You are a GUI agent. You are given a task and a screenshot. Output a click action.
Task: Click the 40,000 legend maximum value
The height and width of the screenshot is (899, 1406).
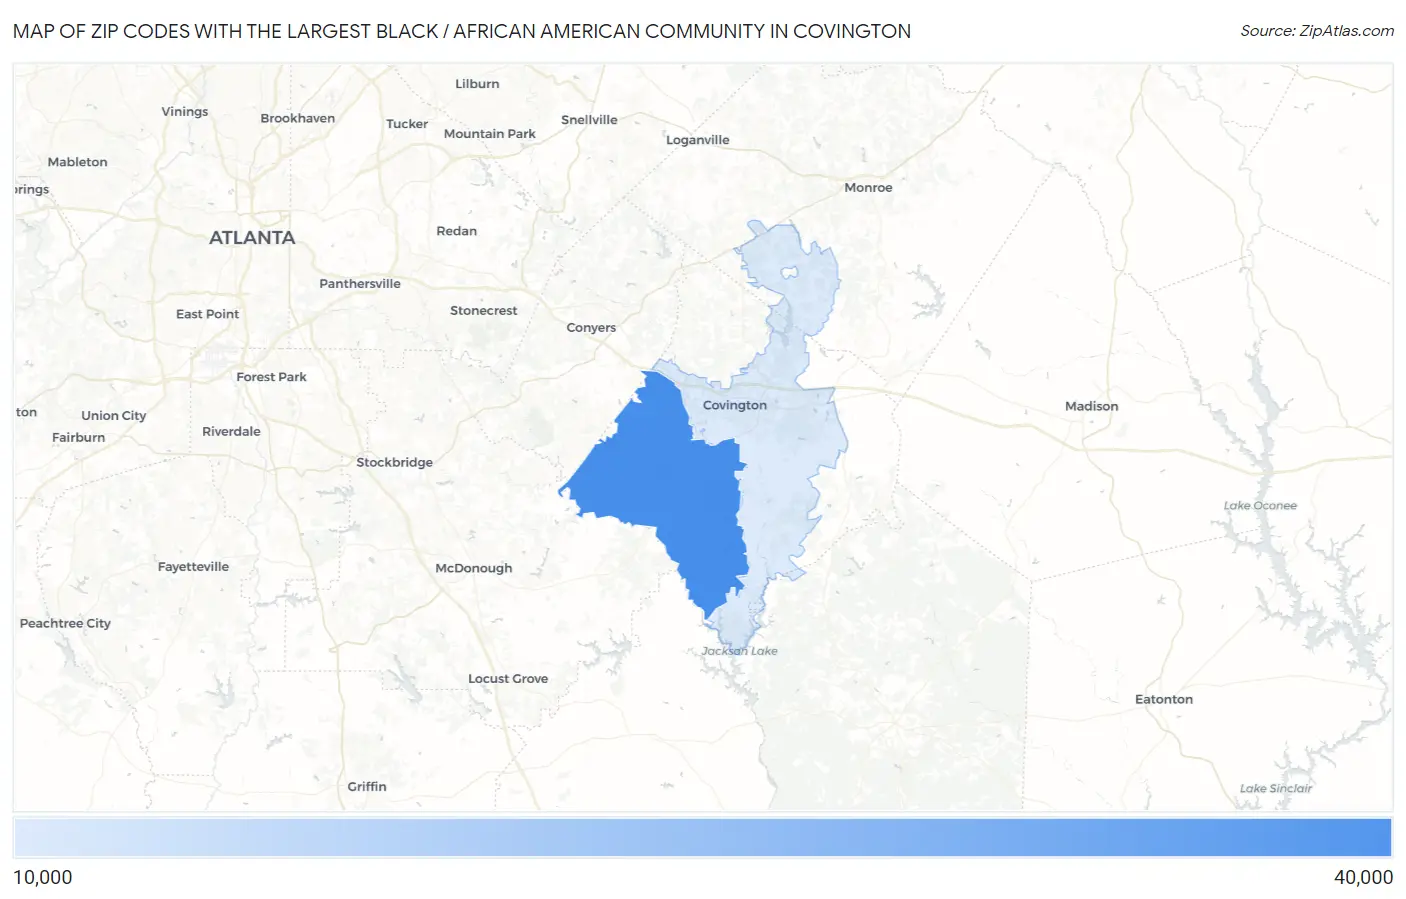point(1363,878)
